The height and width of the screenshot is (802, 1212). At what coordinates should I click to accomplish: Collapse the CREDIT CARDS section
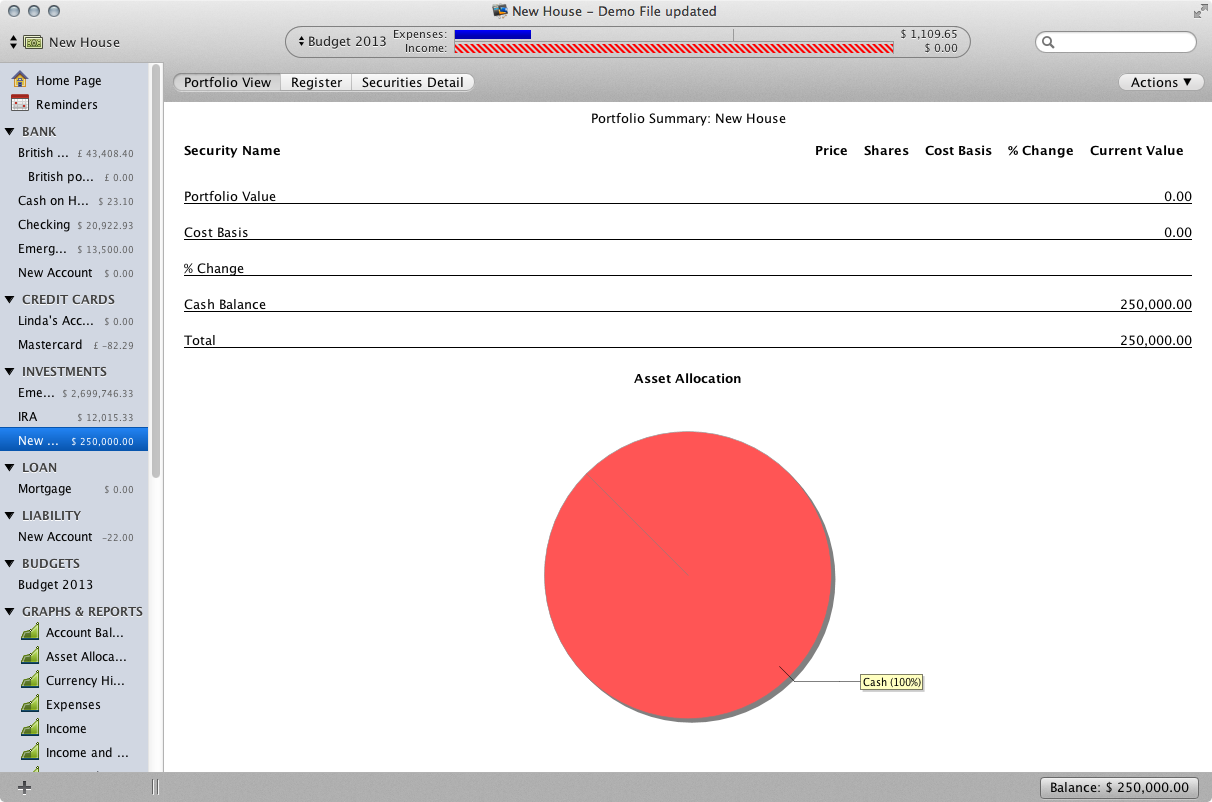tap(10, 299)
